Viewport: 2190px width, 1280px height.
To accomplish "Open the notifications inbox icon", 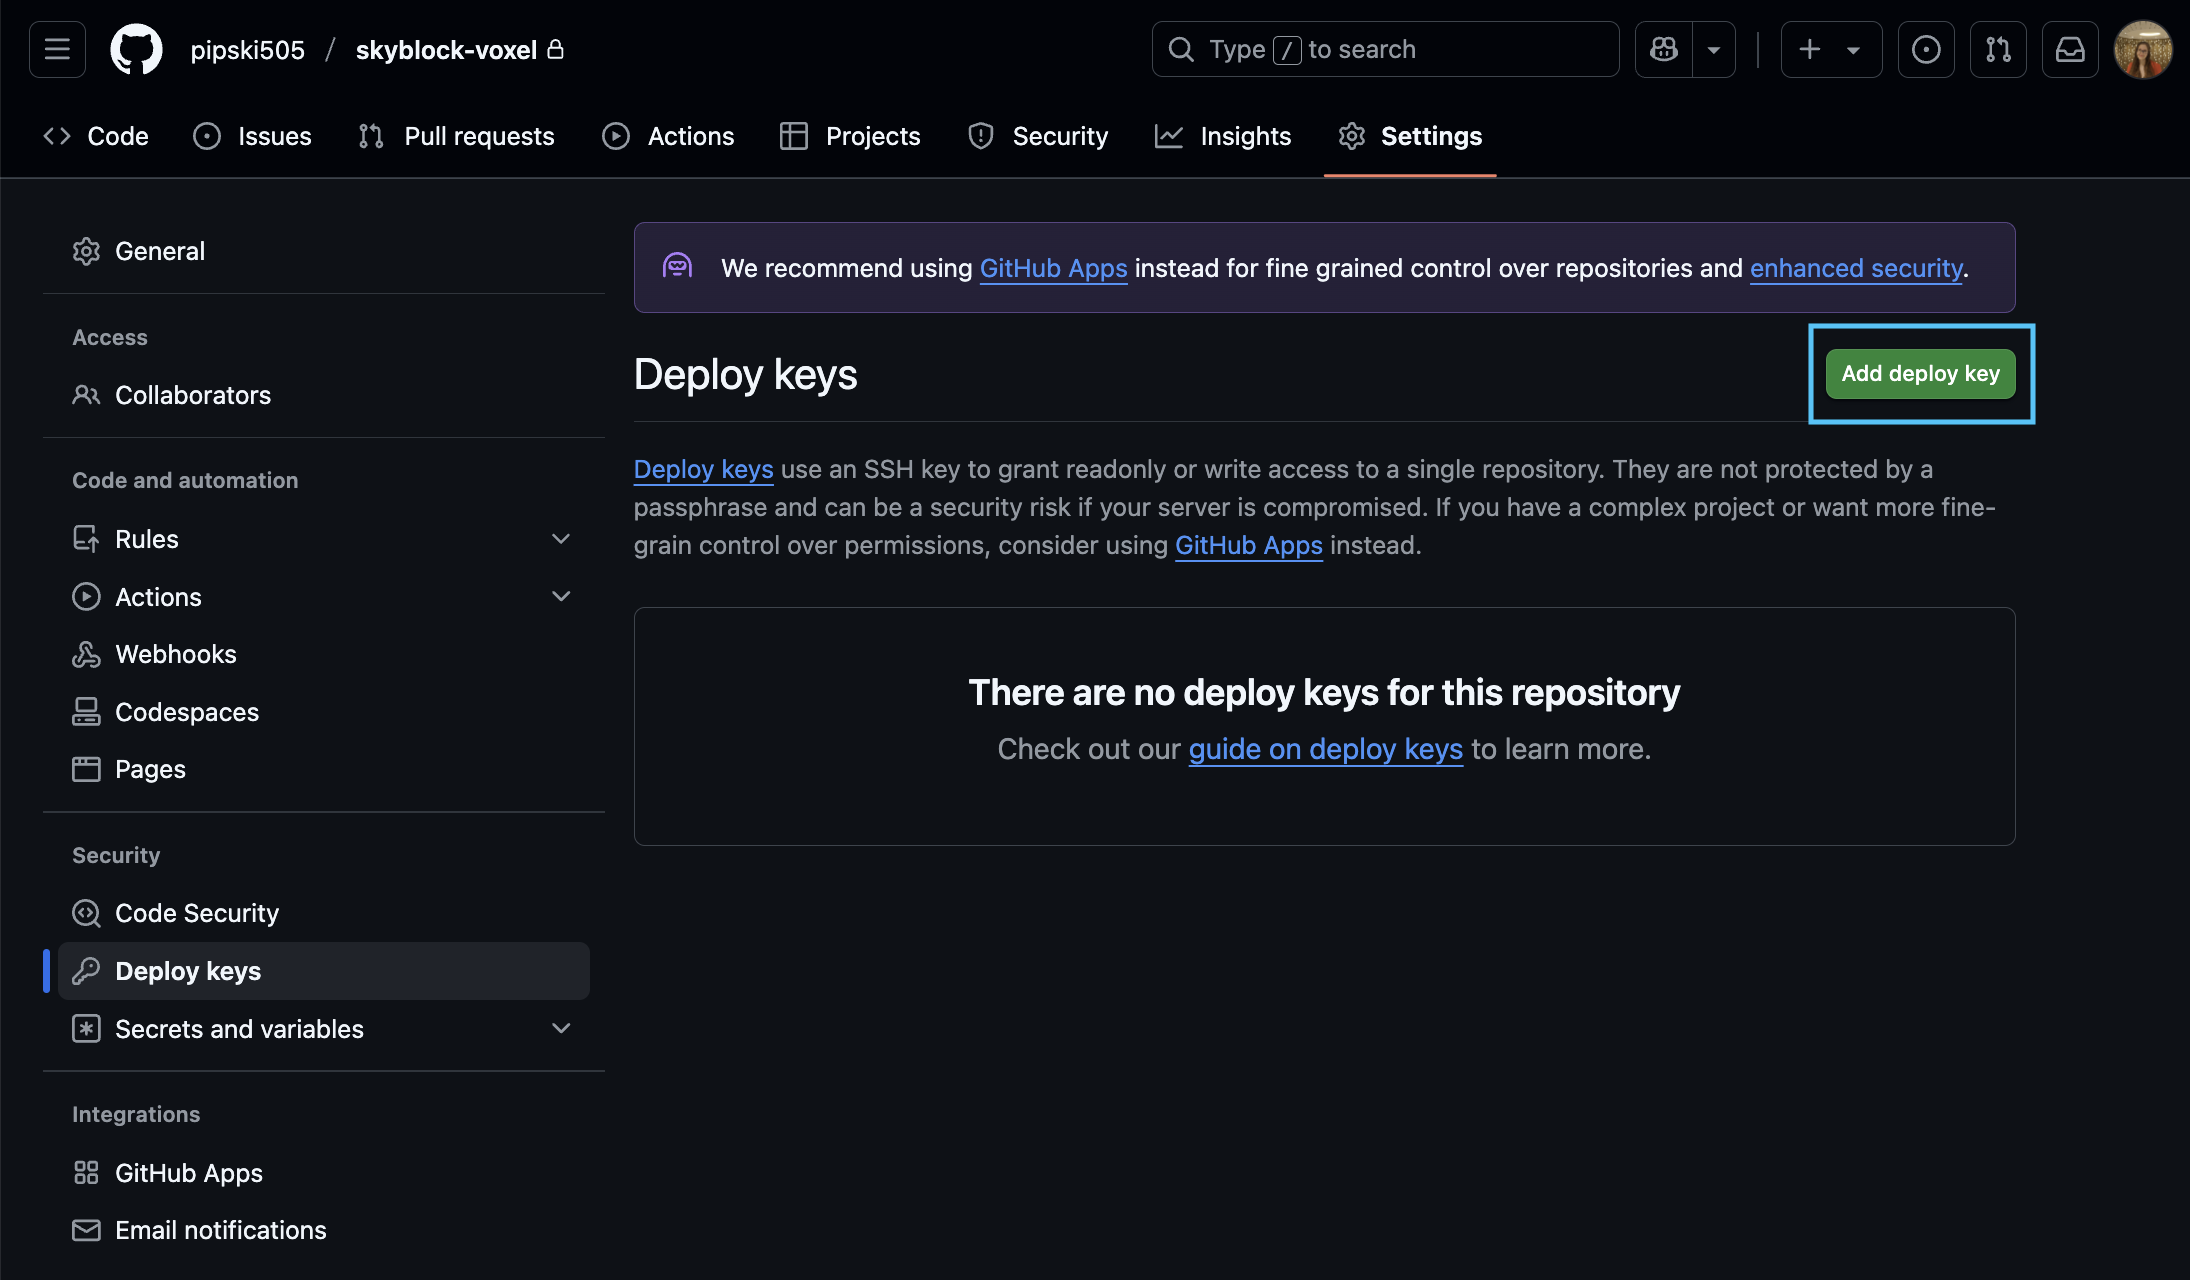I will [x=2070, y=49].
